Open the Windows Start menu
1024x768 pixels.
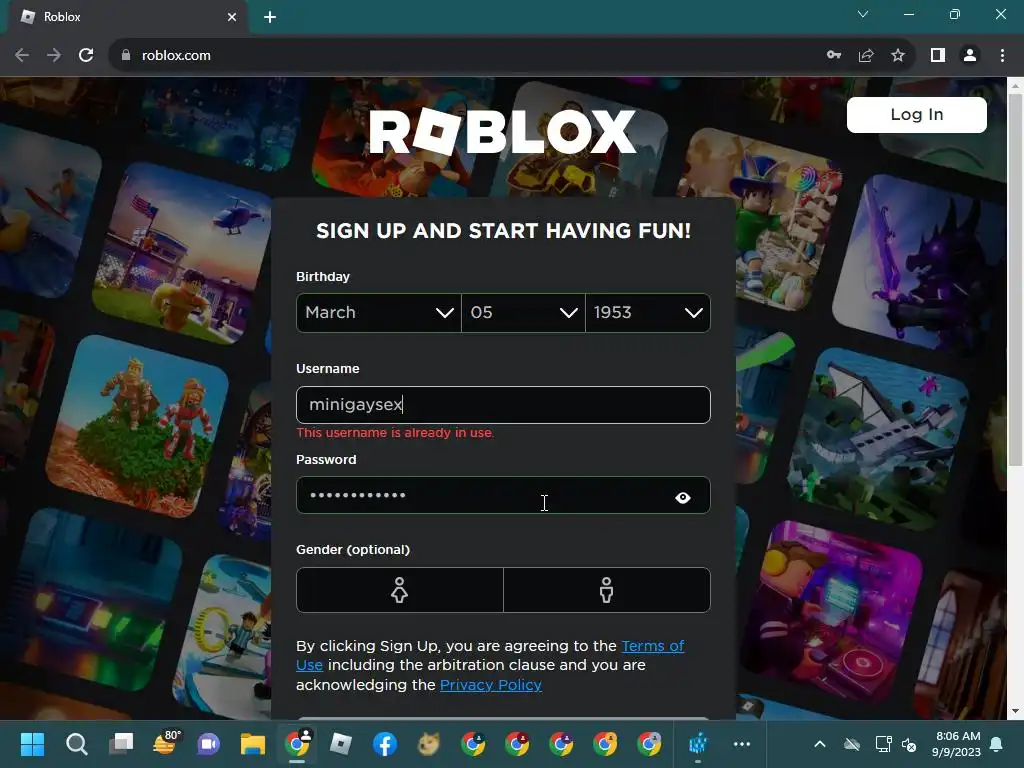point(32,744)
